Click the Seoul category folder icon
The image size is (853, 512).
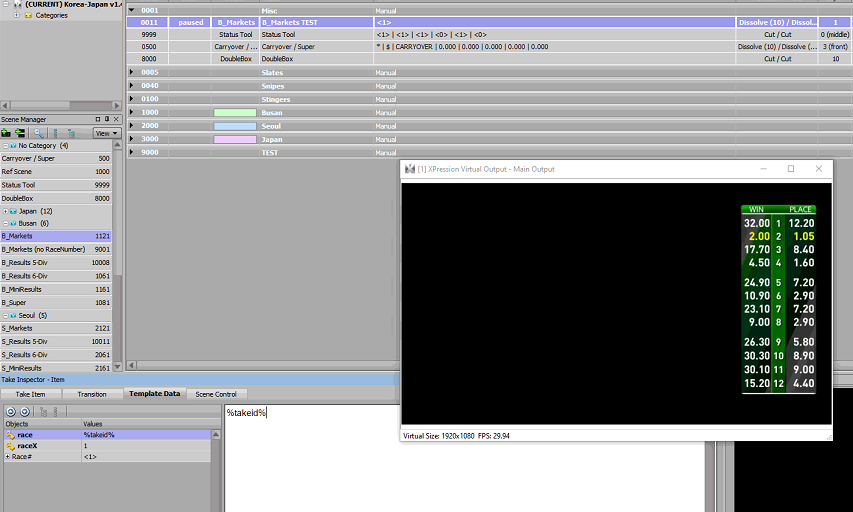click(13, 316)
